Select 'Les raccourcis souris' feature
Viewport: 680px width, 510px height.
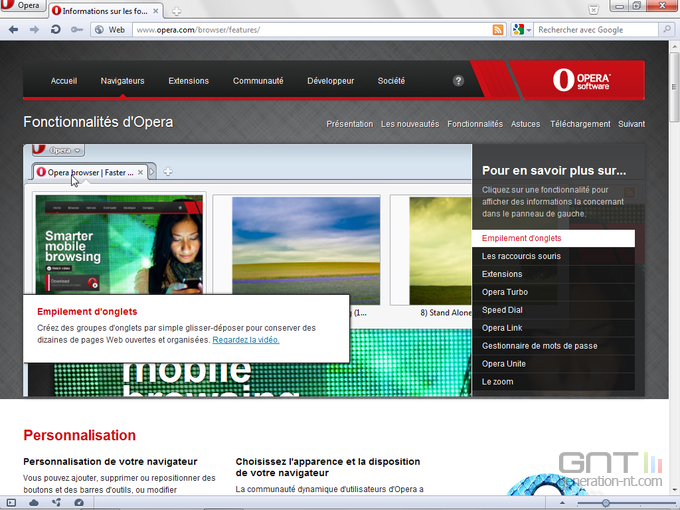coord(553,256)
